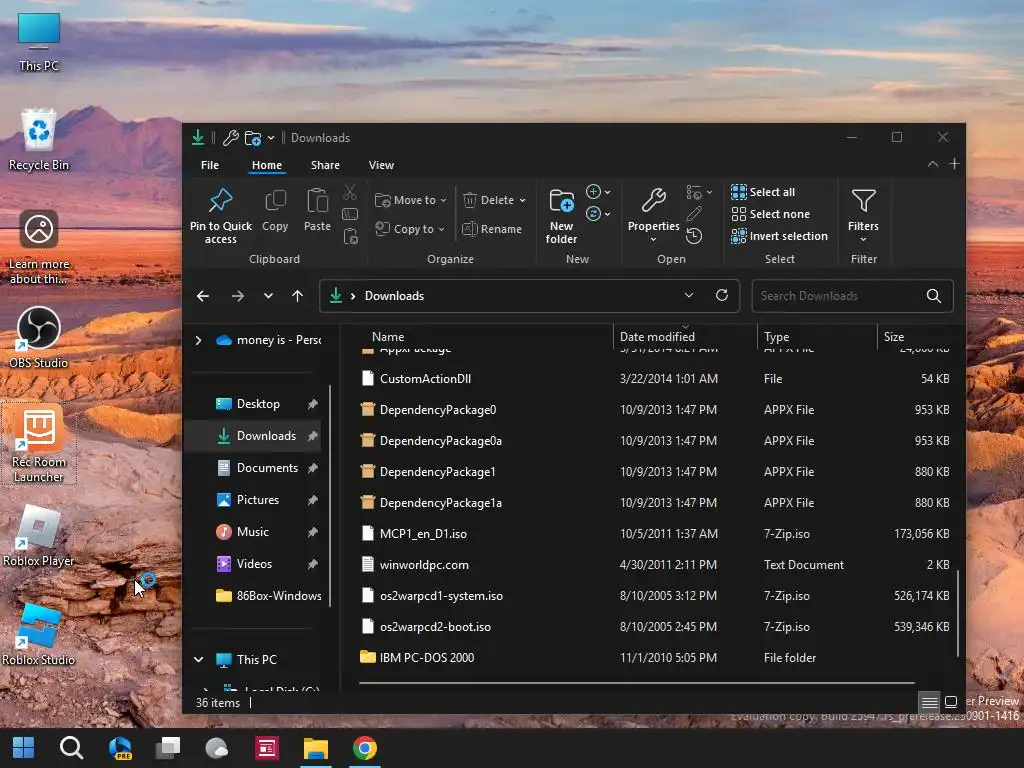Click title bar Properties wrench icon
Viewport: 1024px width, 768px height.
tap(231, 138)
